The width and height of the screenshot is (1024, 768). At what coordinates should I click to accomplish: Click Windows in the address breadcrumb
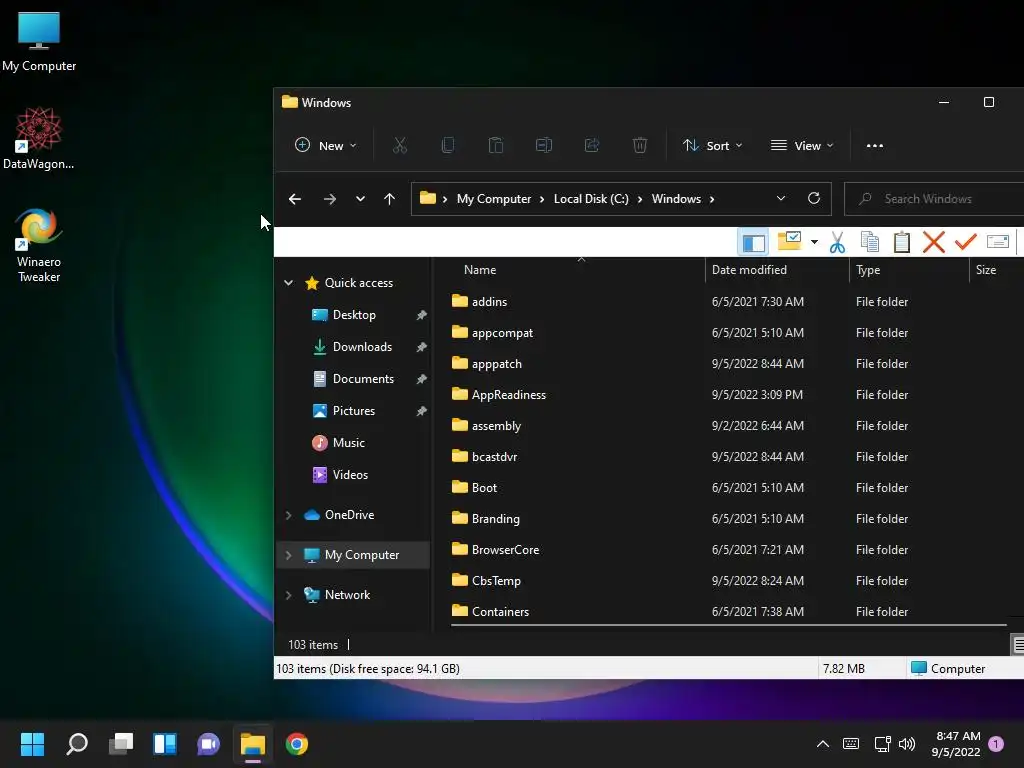click(x=676, y=199)
